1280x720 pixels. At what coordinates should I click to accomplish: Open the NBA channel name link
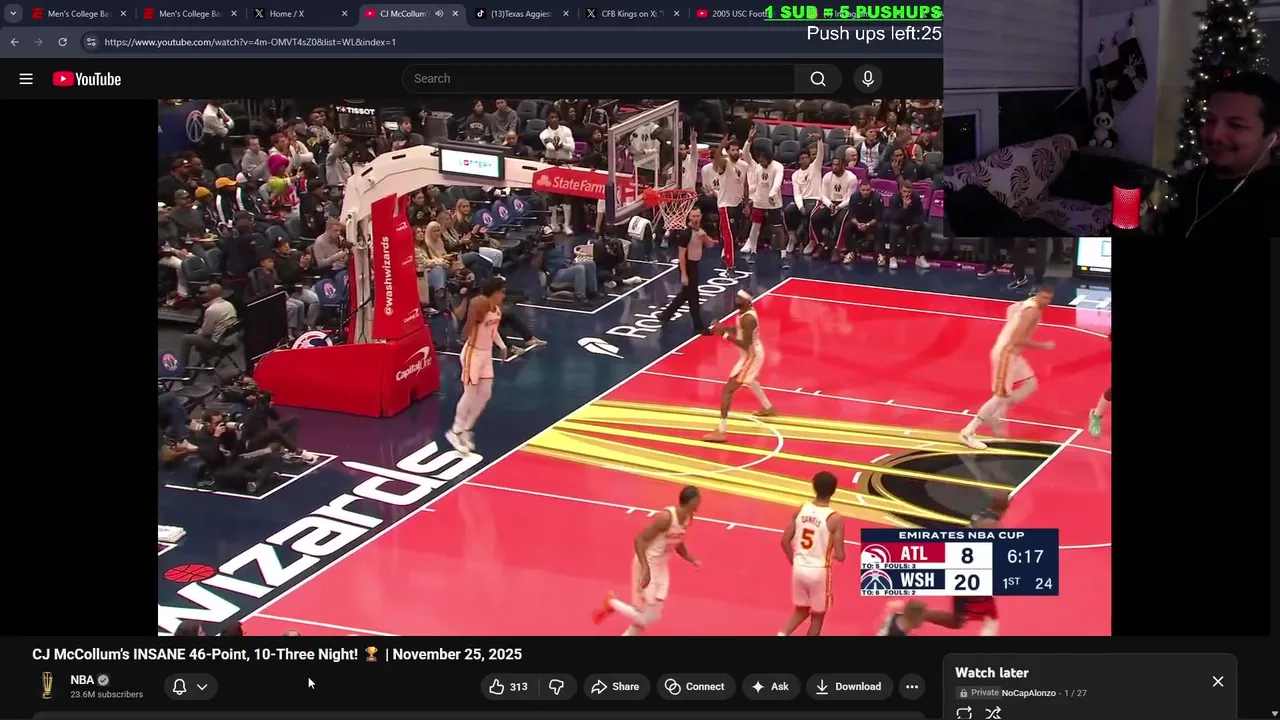[82, 680]
